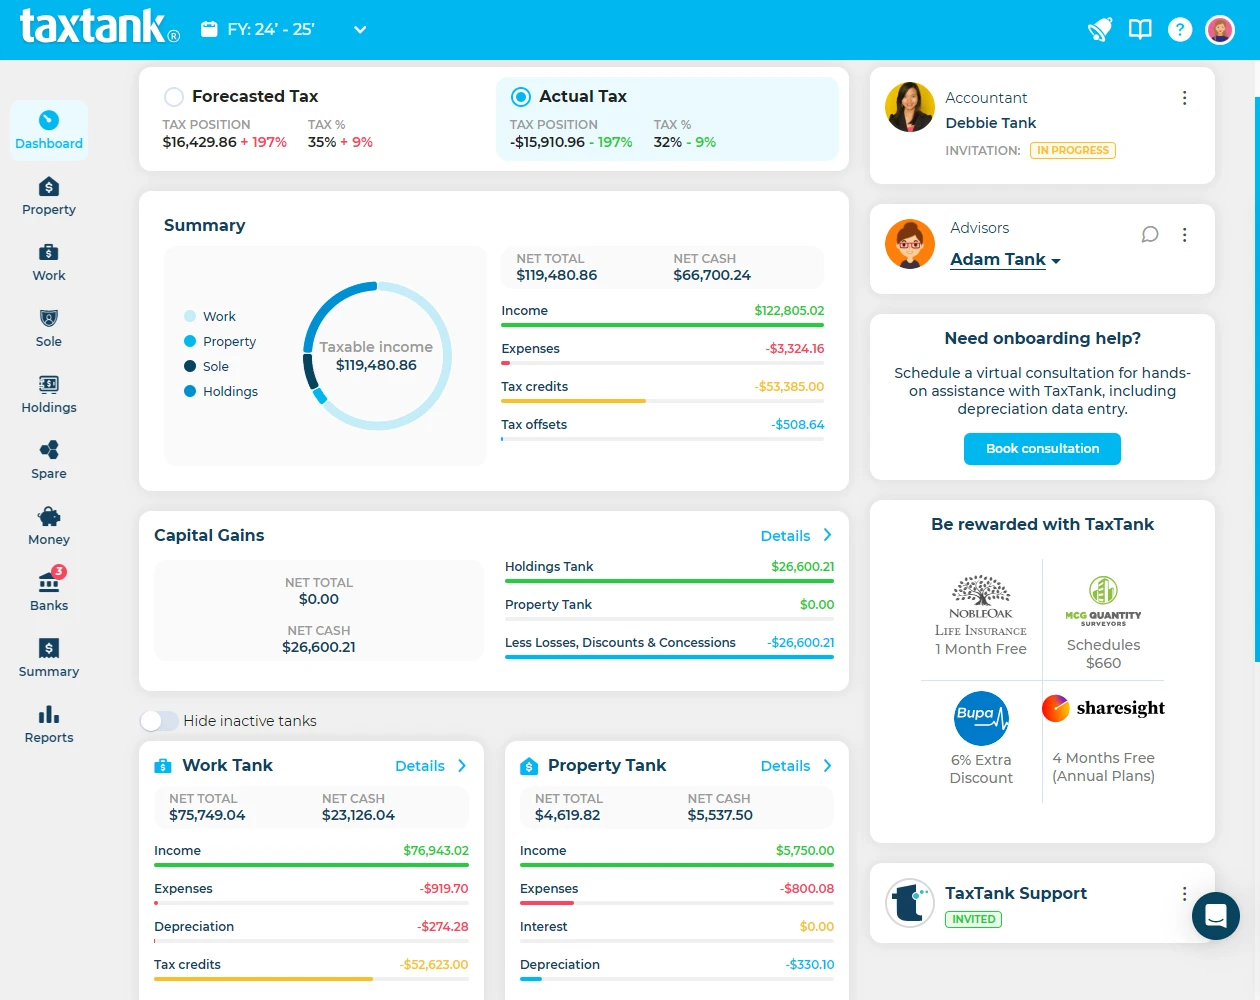The image size is (1260, 1000).
Task: Open the help question mark icon
Action: point(1180,29)
